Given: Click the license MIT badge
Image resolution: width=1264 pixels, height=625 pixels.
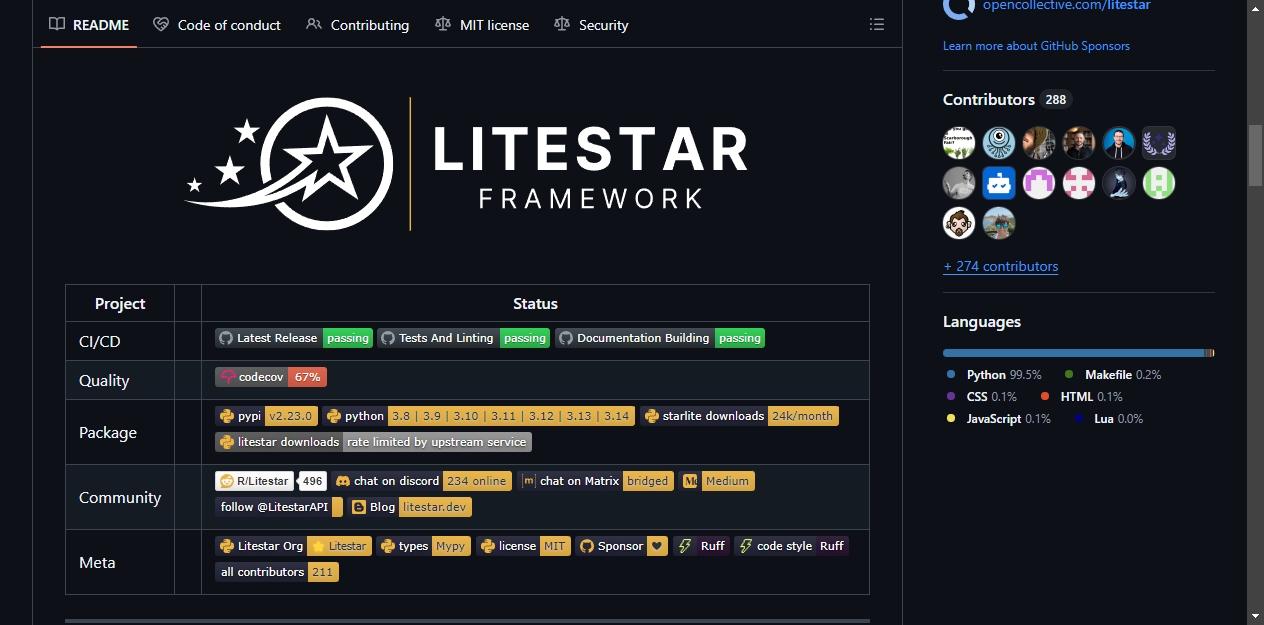Looking at the screenshot, I should click(523, 546).
